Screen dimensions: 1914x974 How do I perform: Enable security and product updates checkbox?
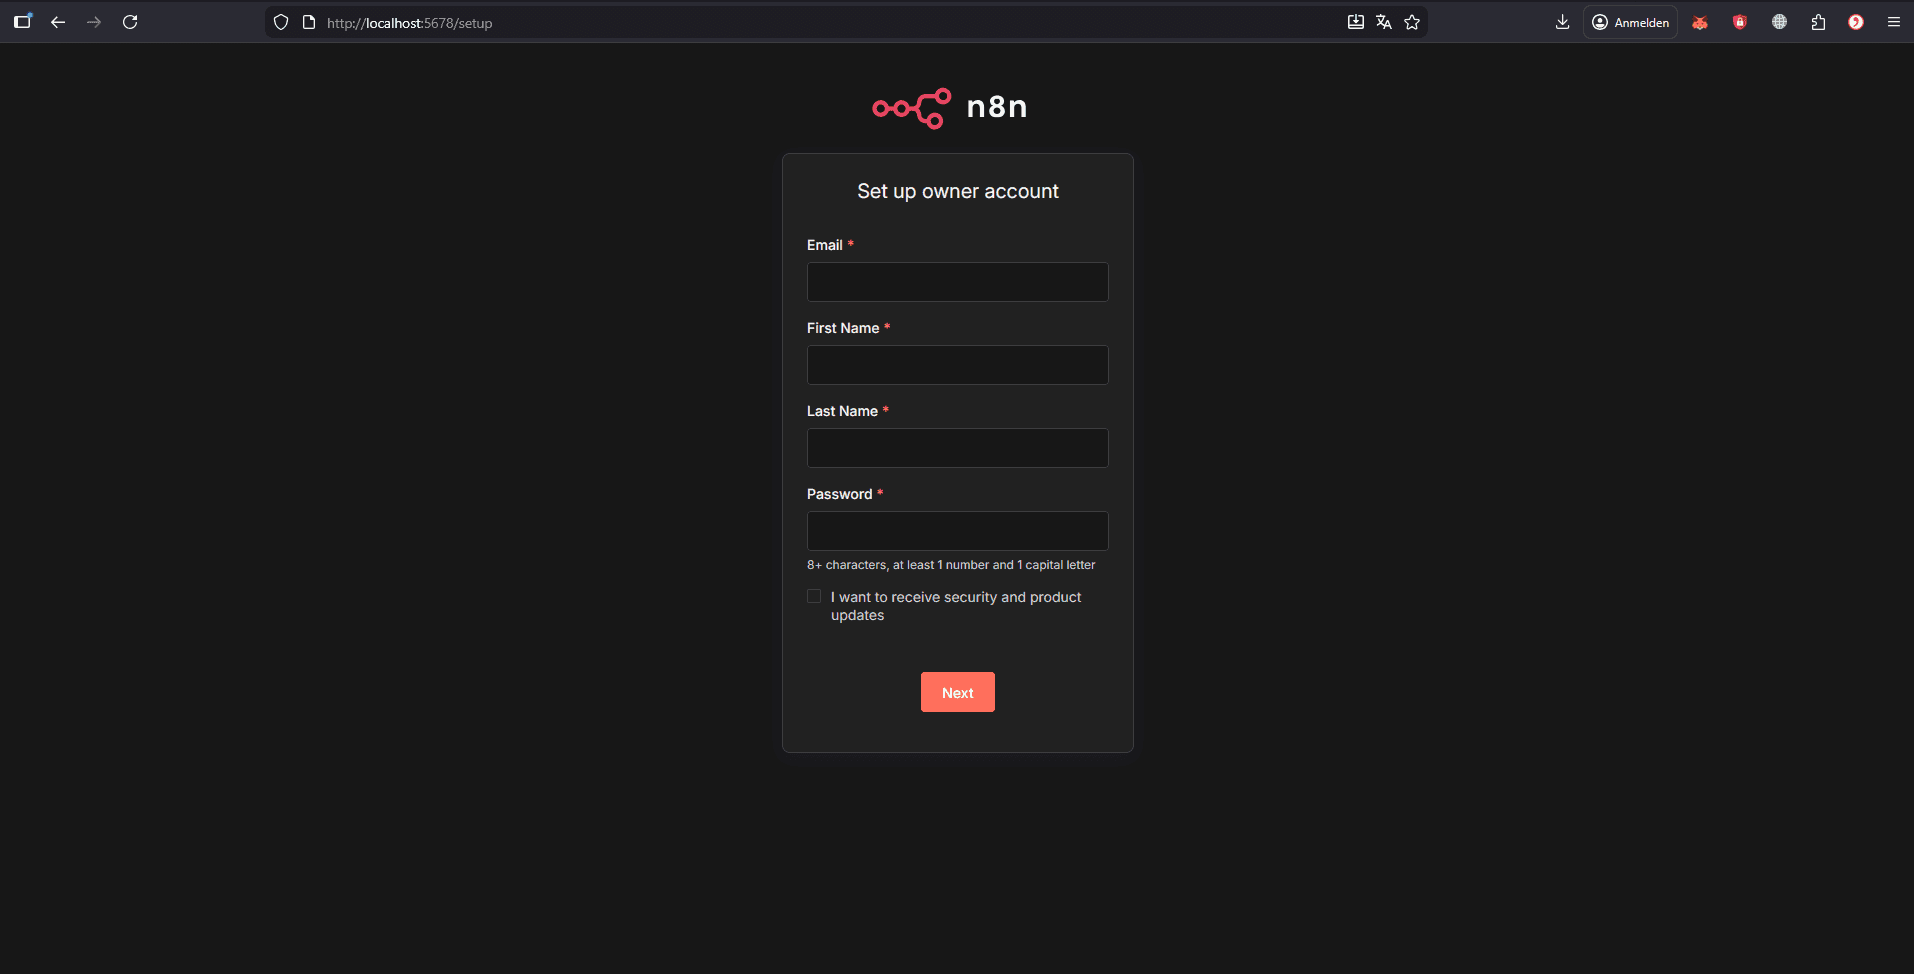[814, 596]
